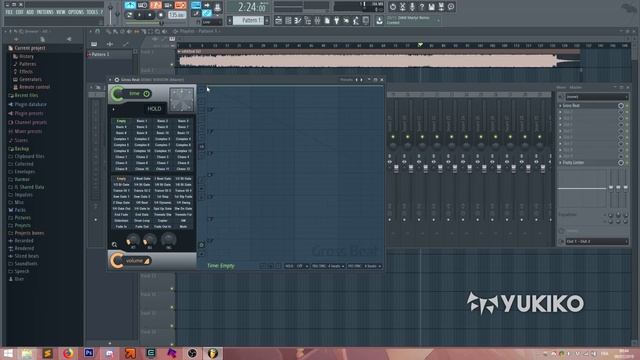Screen dimensions: 640x360
Task: Open File Explorer from the taskbar
Action: pos(27,353)
